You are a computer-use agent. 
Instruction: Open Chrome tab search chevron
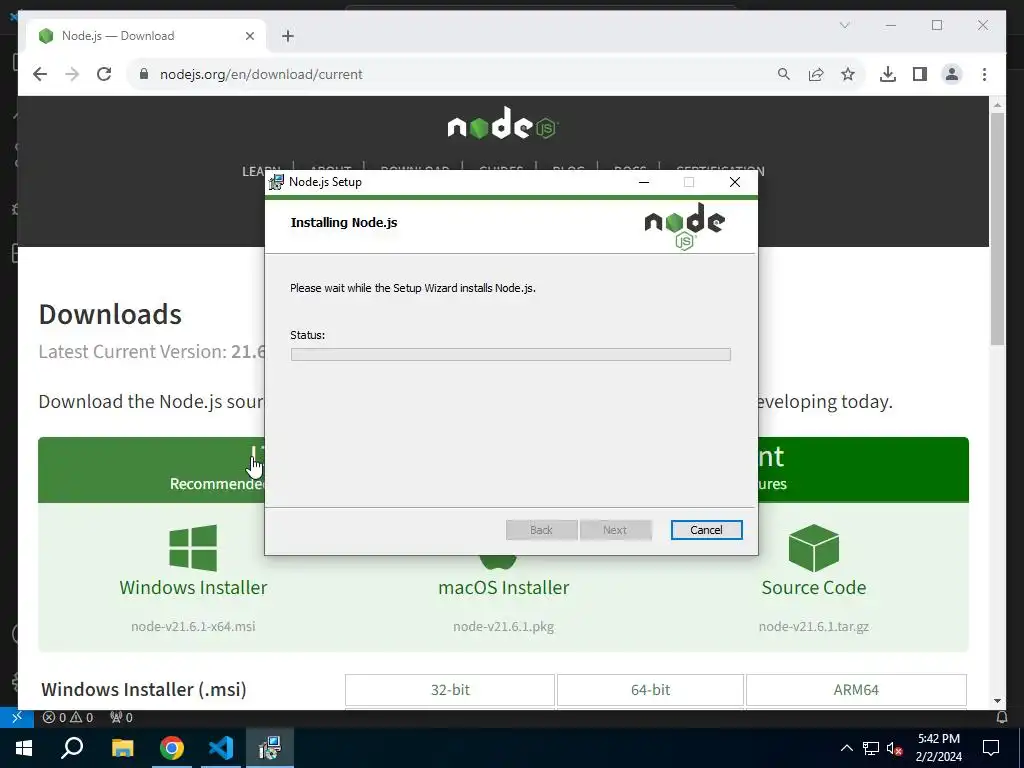(x=844, y=25)
